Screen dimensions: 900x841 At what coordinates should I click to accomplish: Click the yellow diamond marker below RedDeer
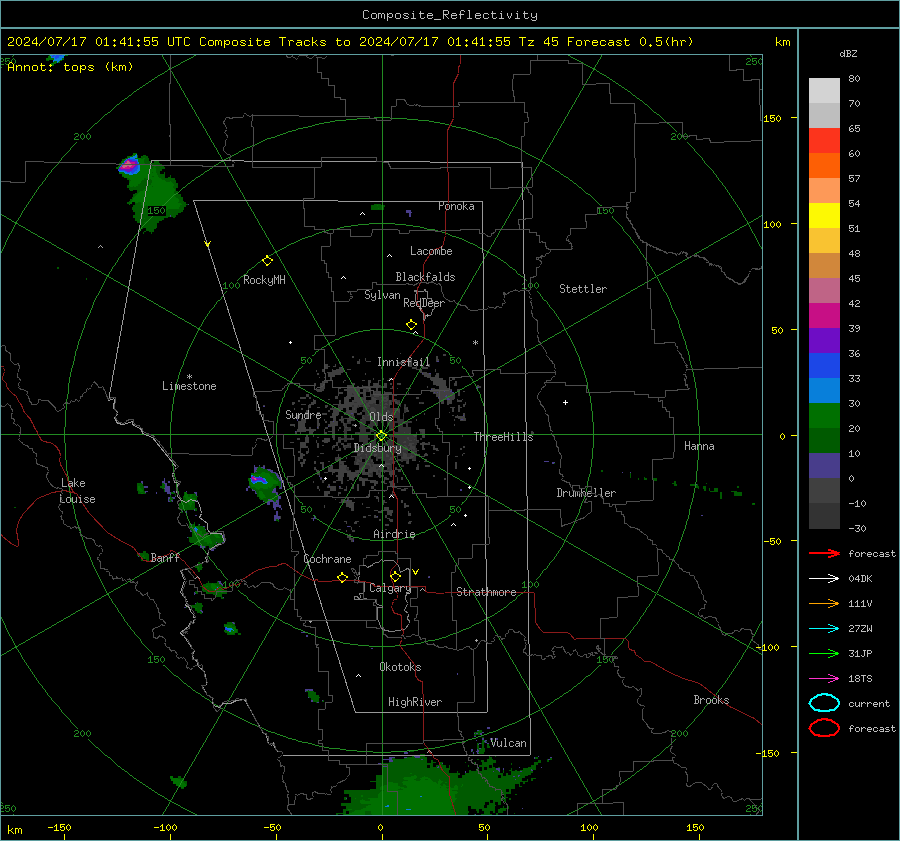pos(411,325)
